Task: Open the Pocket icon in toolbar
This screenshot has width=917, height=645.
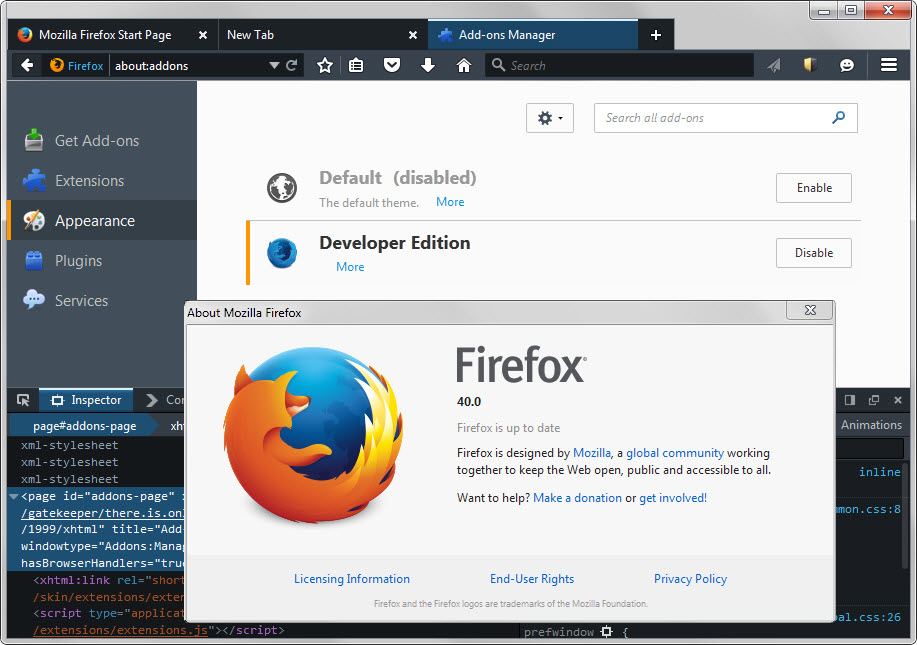Action: pos(392,65)
